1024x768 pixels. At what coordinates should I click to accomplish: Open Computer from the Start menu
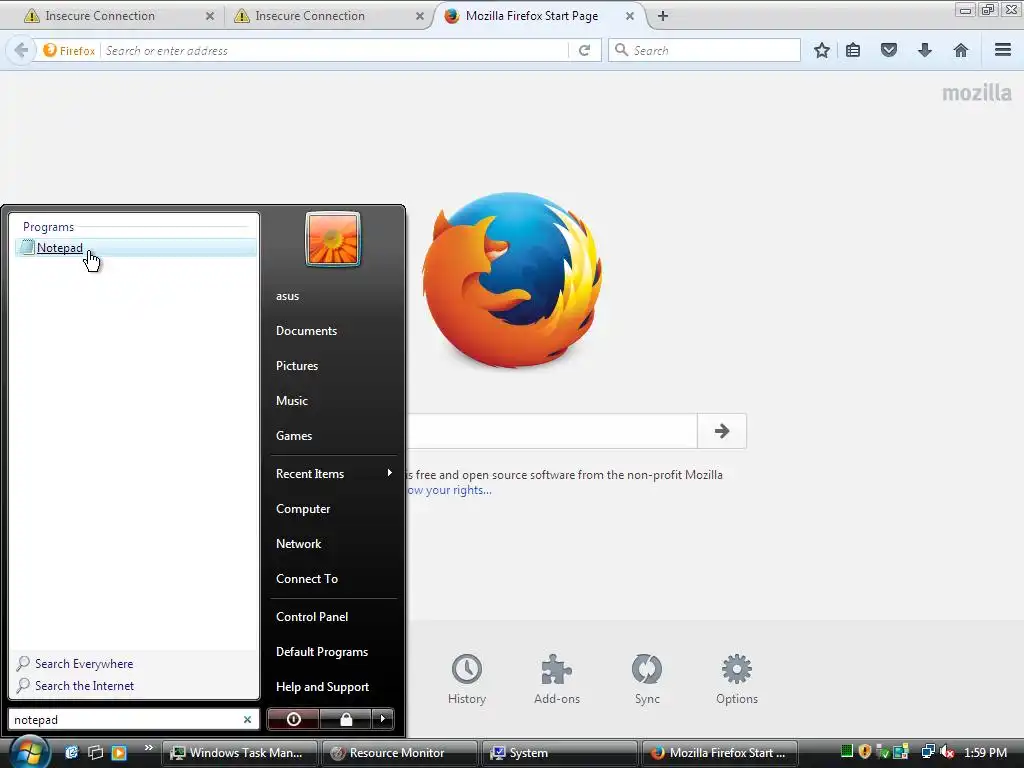[303, 509]
